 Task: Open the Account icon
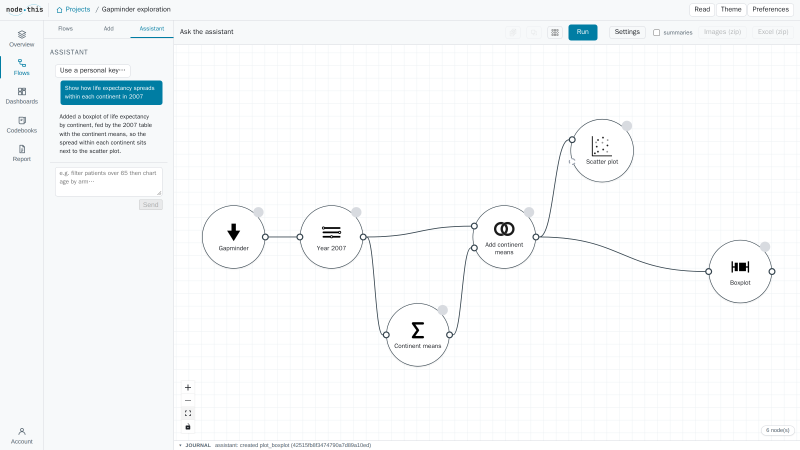click(x=21, y=436)
